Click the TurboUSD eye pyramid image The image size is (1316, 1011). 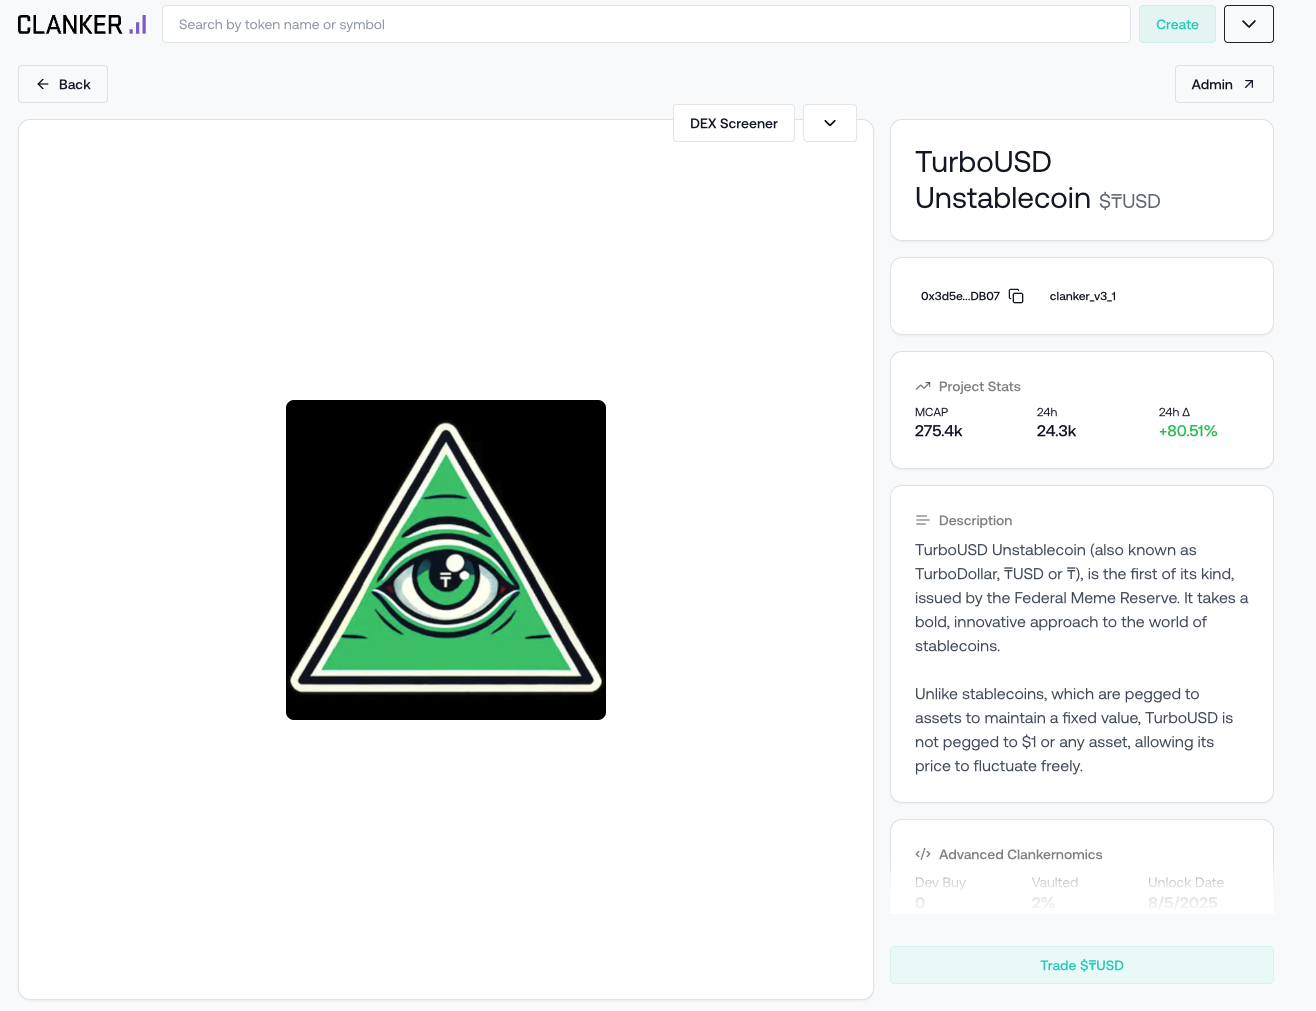pyautogui.click(x=446, y=560)
